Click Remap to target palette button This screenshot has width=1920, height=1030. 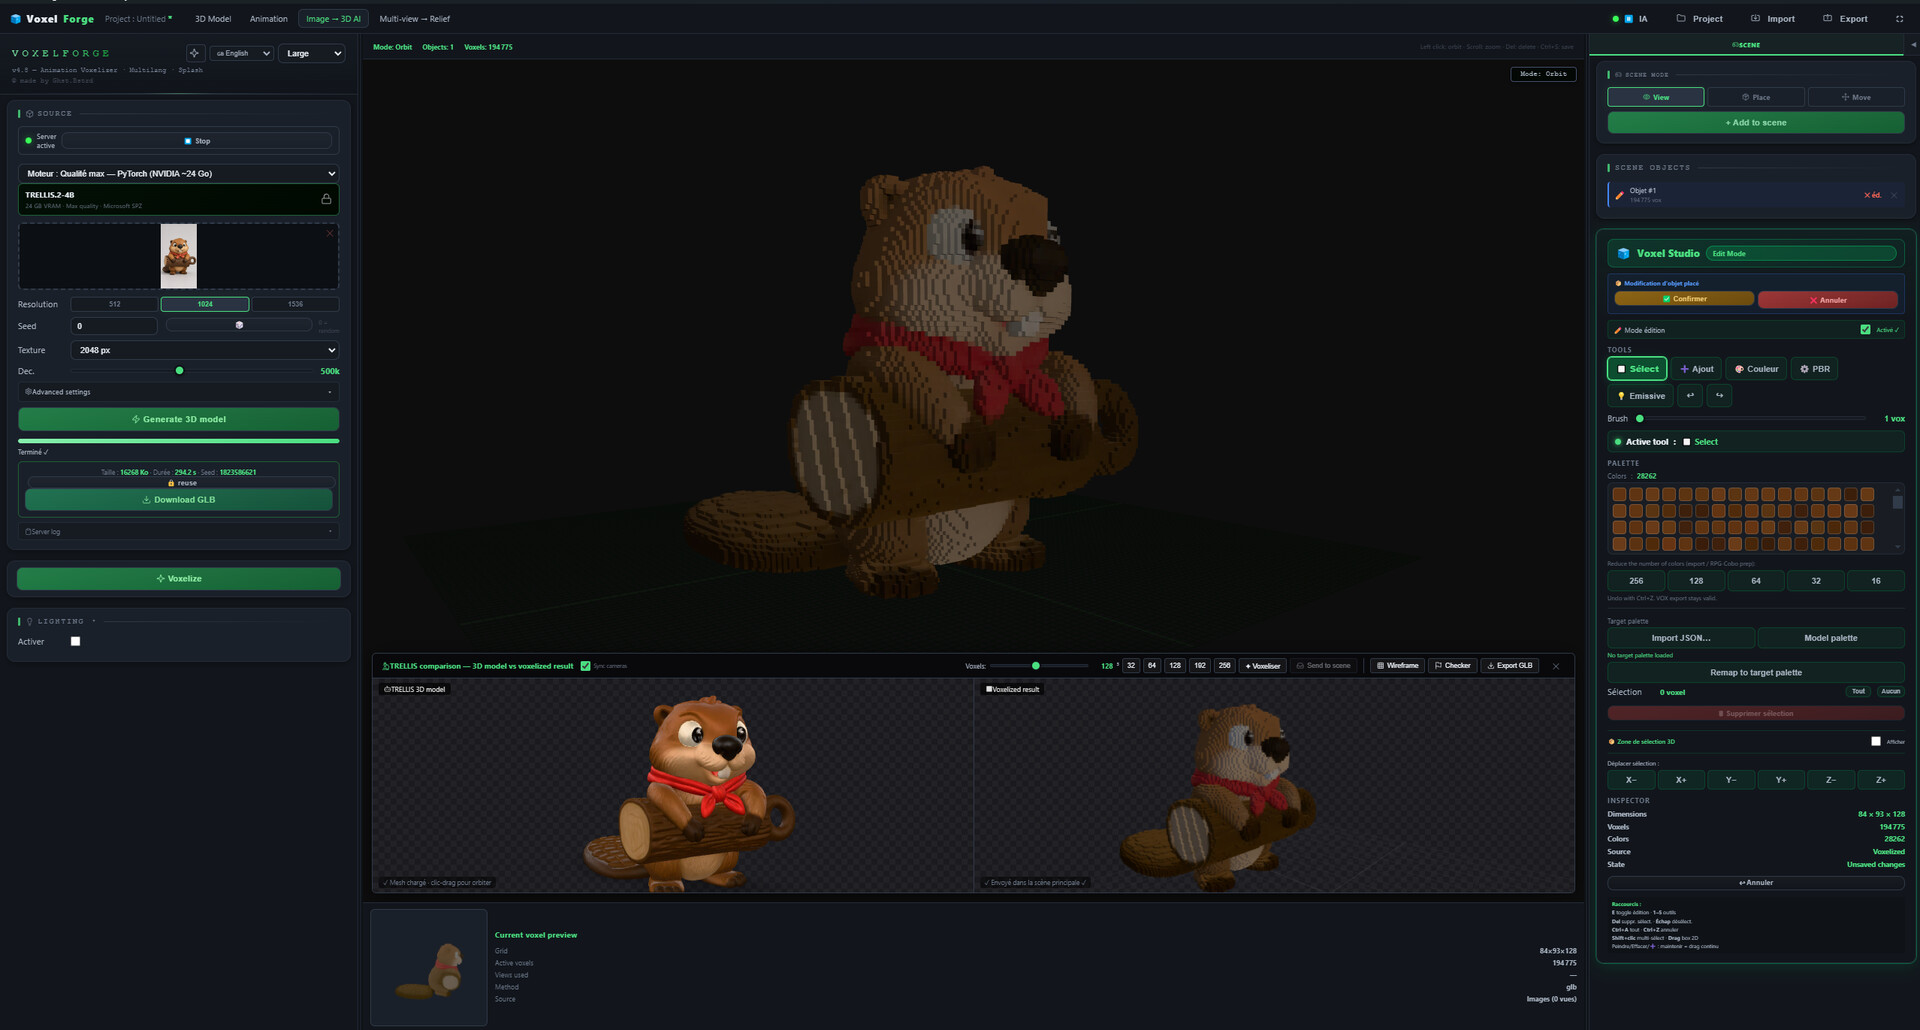coord(1756,673)
